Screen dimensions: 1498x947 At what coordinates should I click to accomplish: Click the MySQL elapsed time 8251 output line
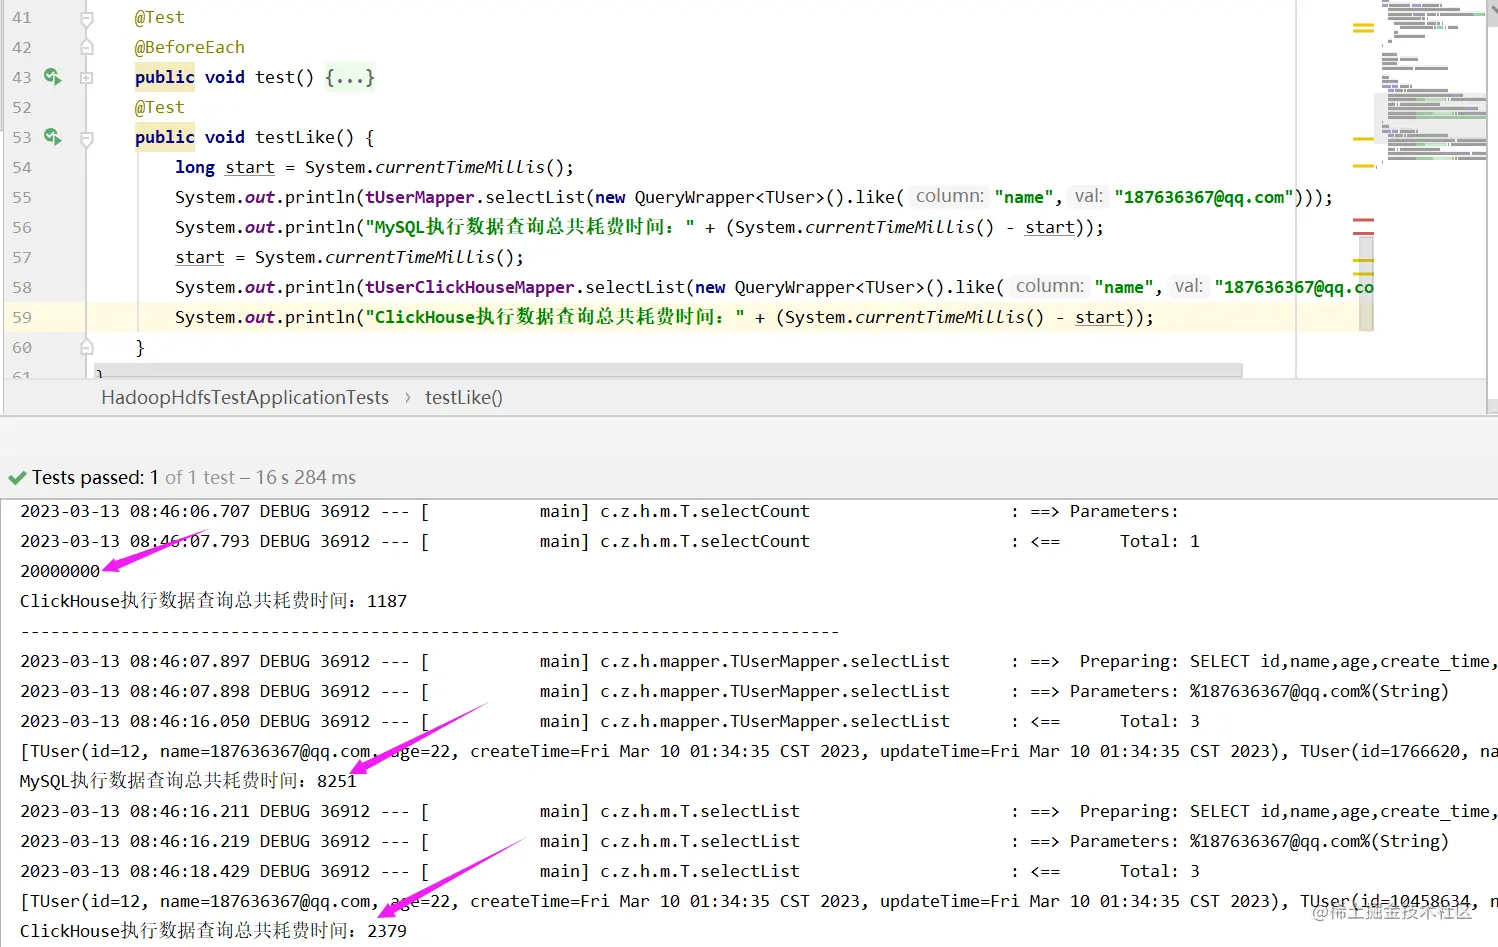click(188, 781)
